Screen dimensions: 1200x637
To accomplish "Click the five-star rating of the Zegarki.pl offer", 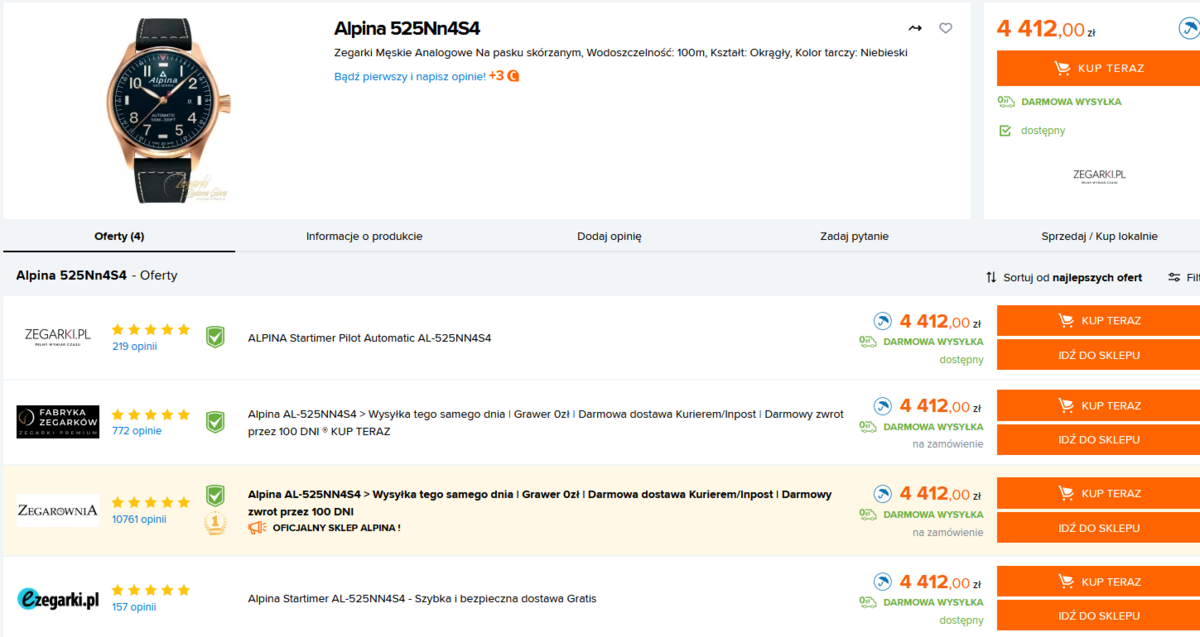I will (150, 329).
